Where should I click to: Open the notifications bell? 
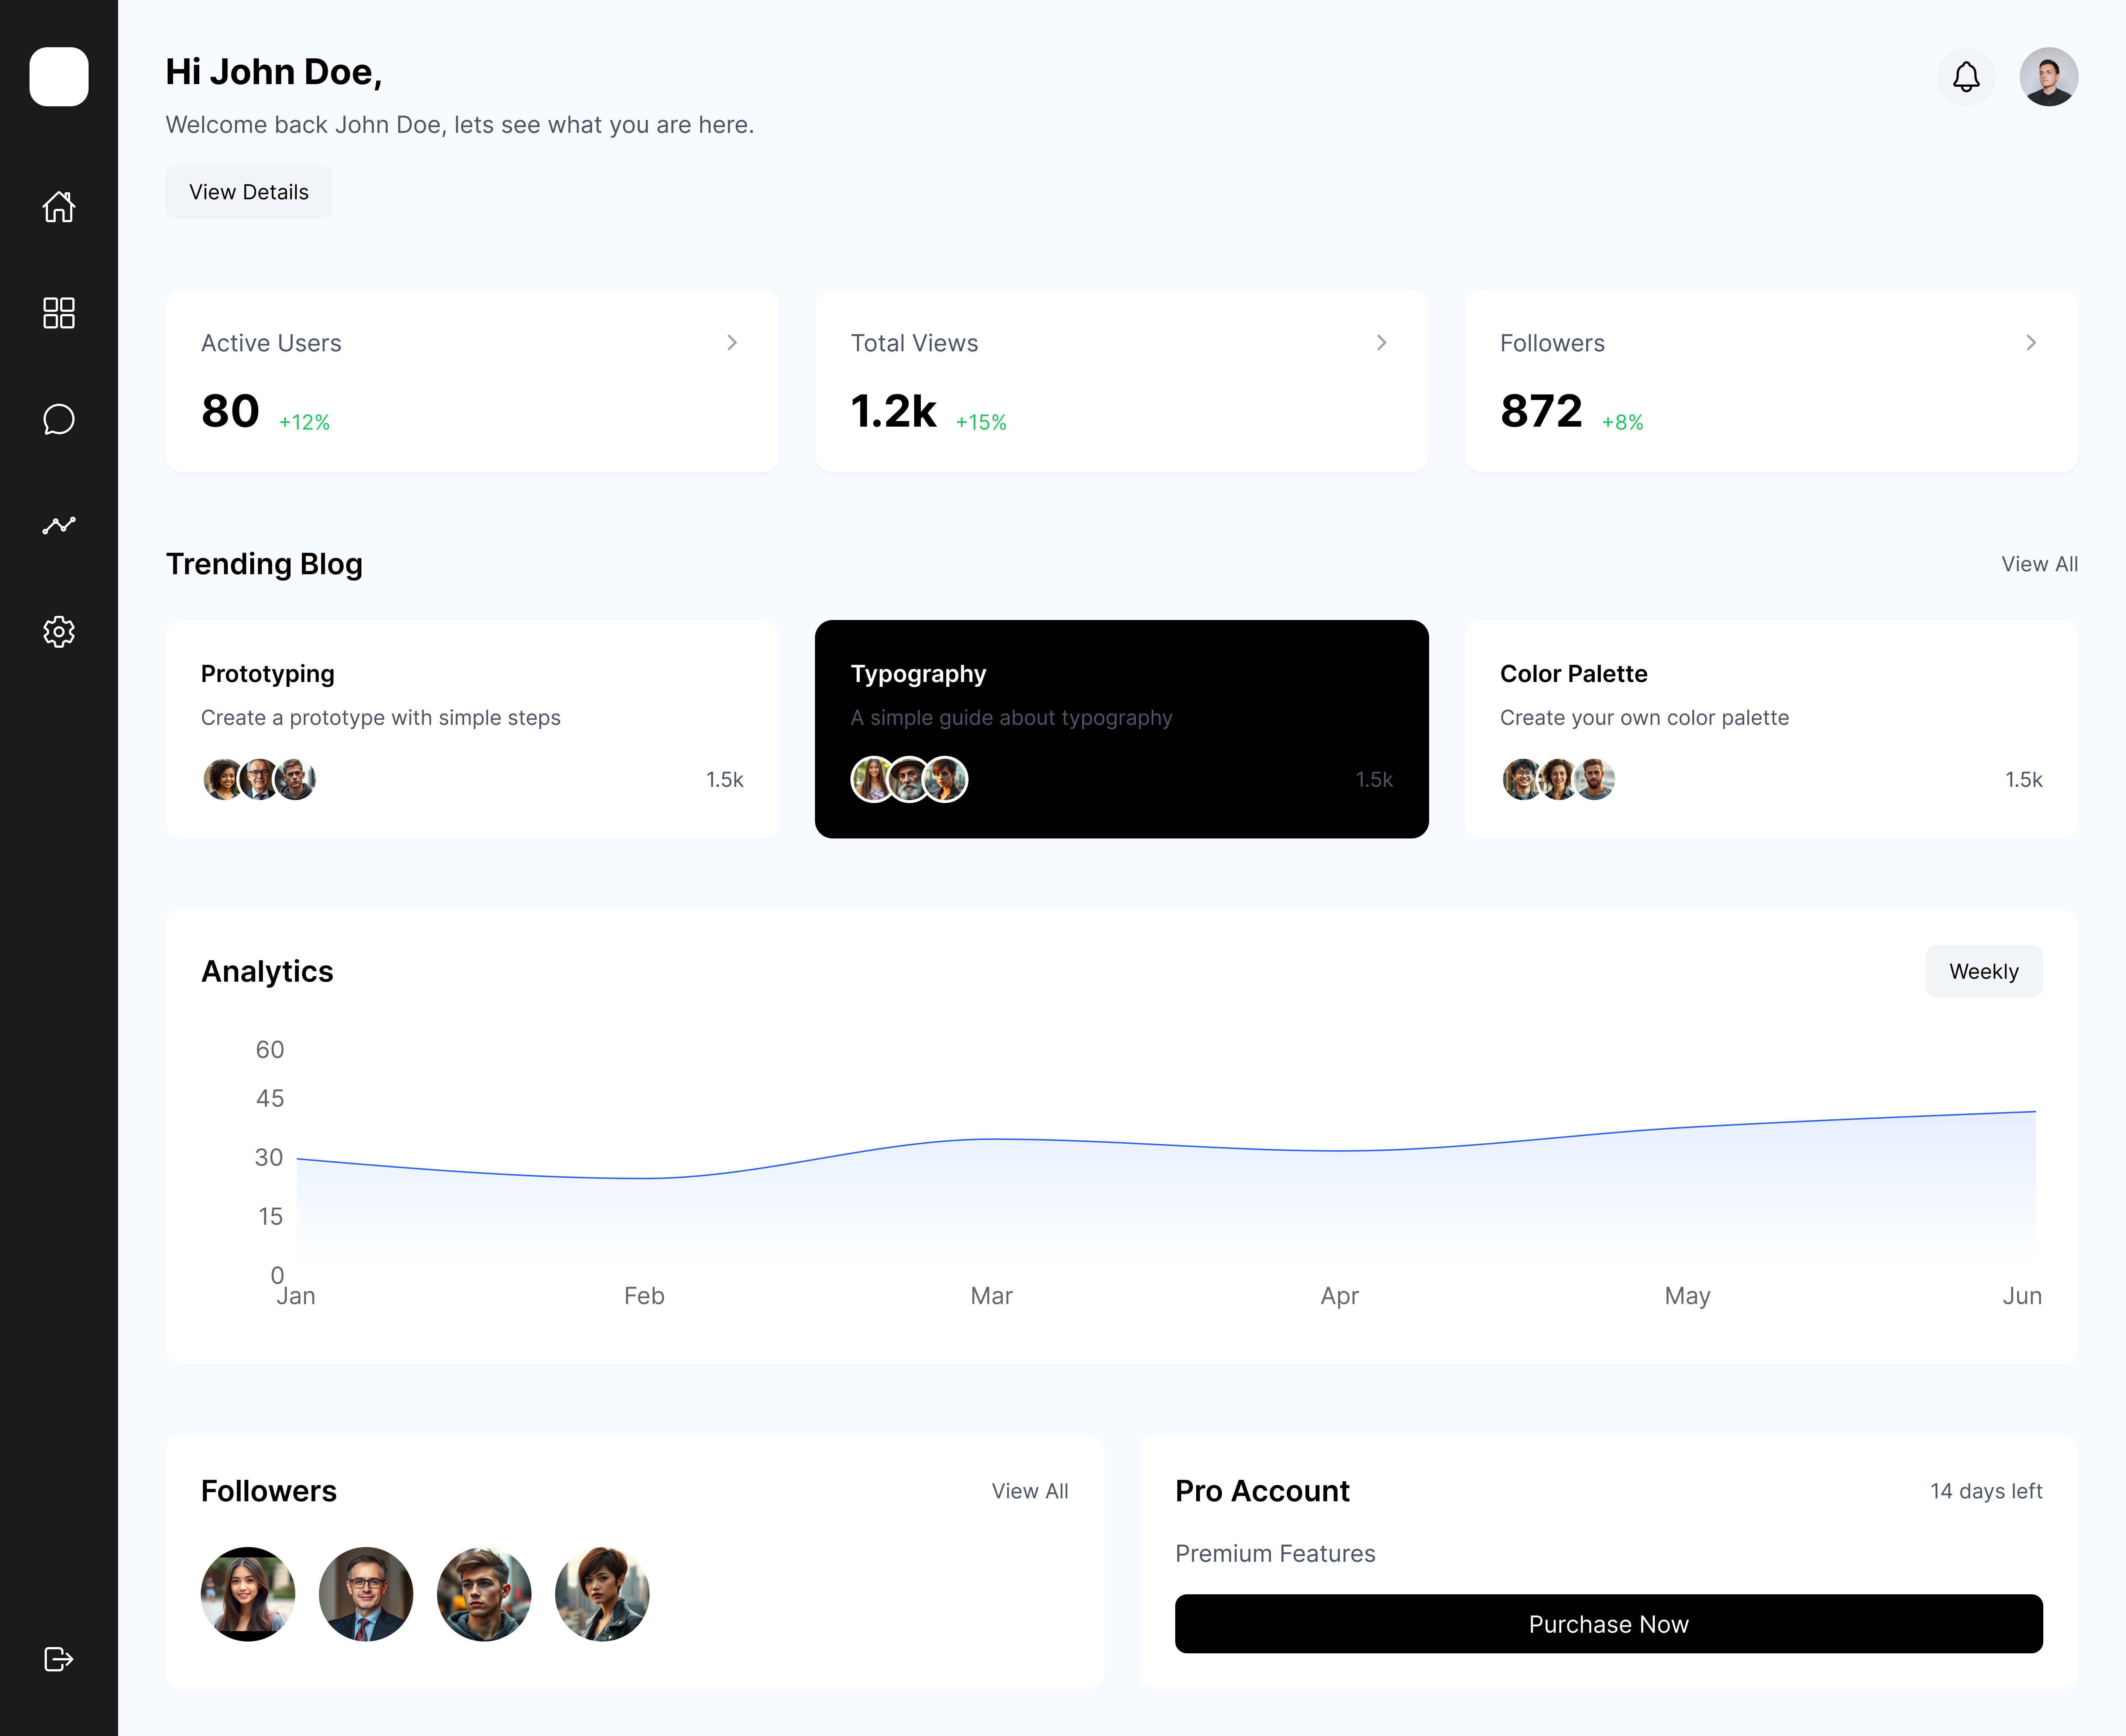[1966, 77]
